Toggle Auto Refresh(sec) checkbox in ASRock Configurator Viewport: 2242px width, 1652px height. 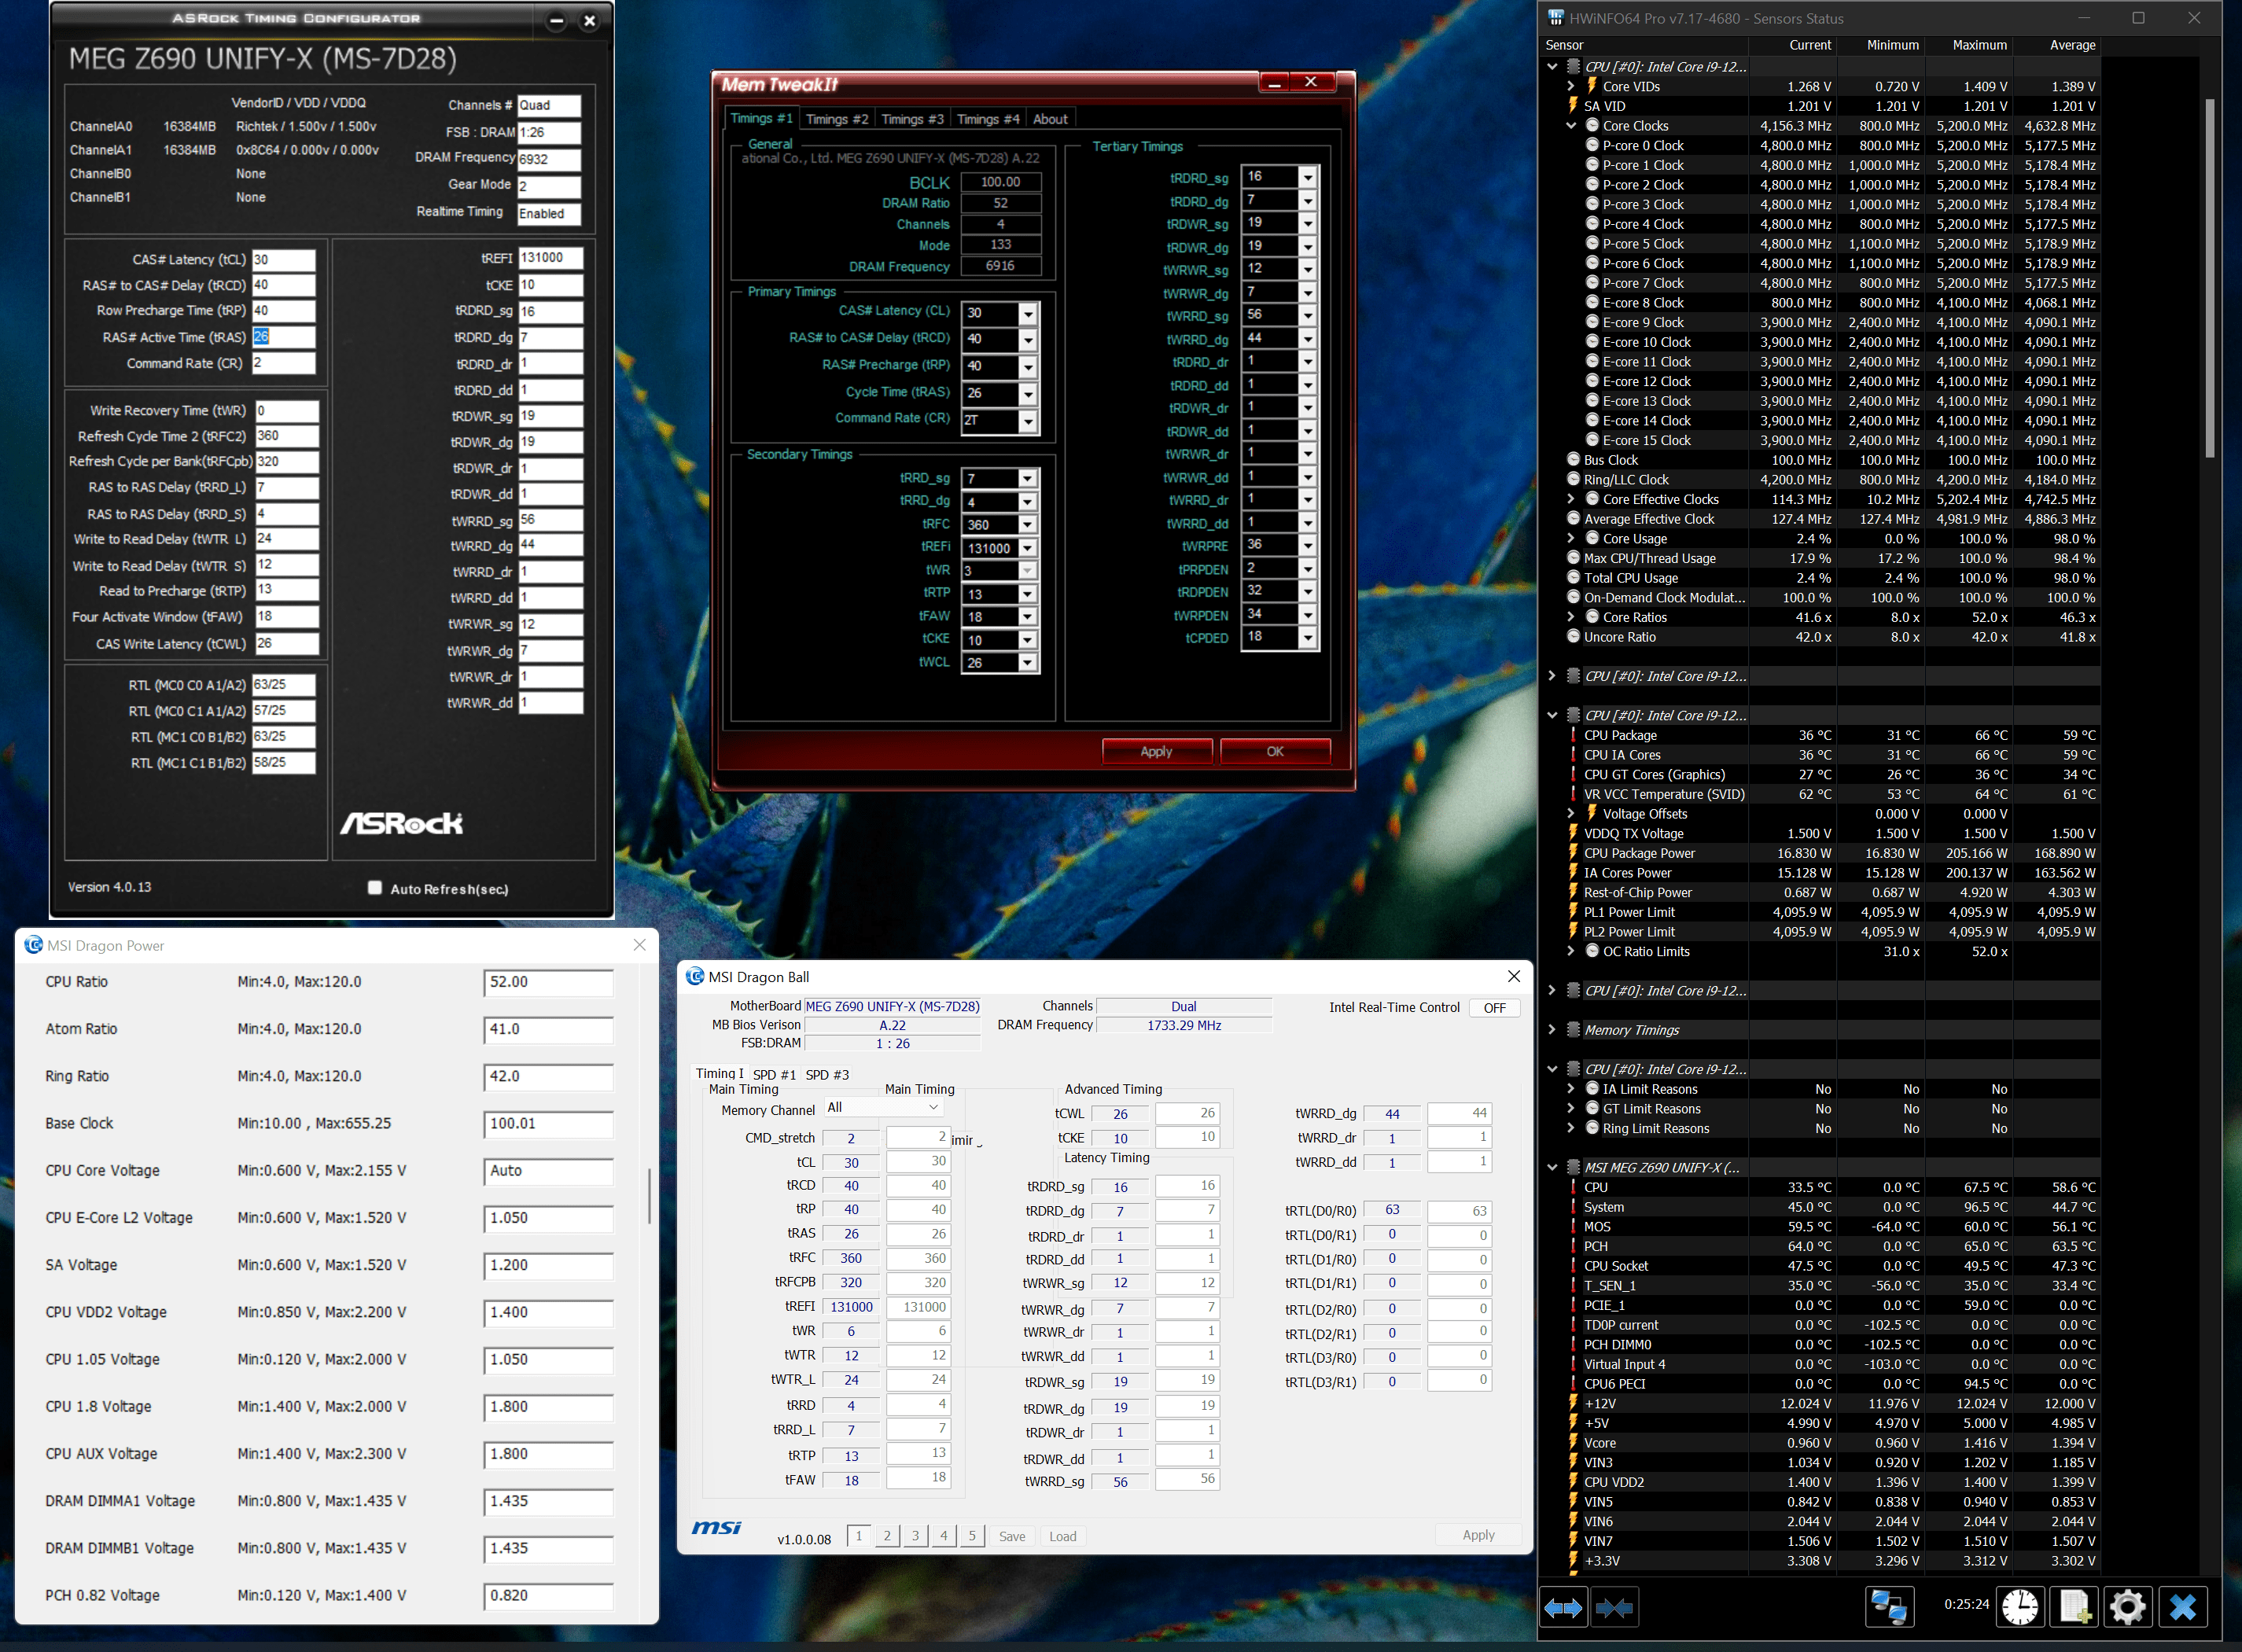coord(375,888)
